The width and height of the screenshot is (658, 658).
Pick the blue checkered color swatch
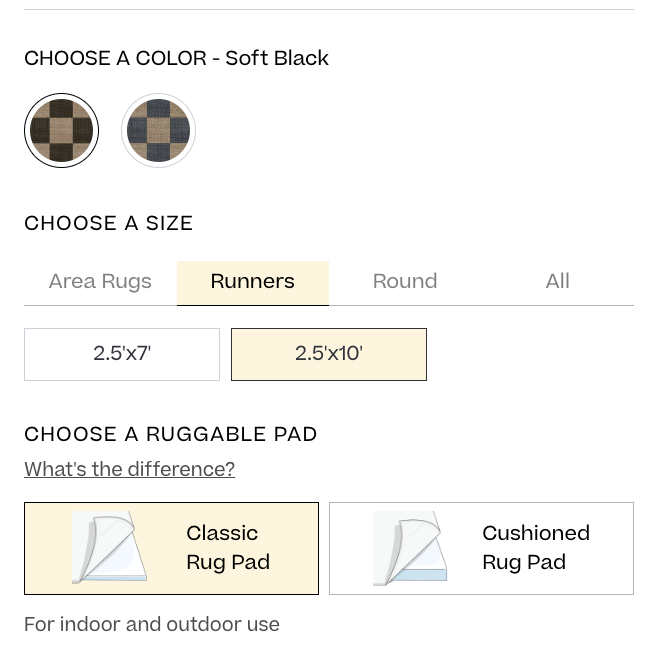point(159,131)
